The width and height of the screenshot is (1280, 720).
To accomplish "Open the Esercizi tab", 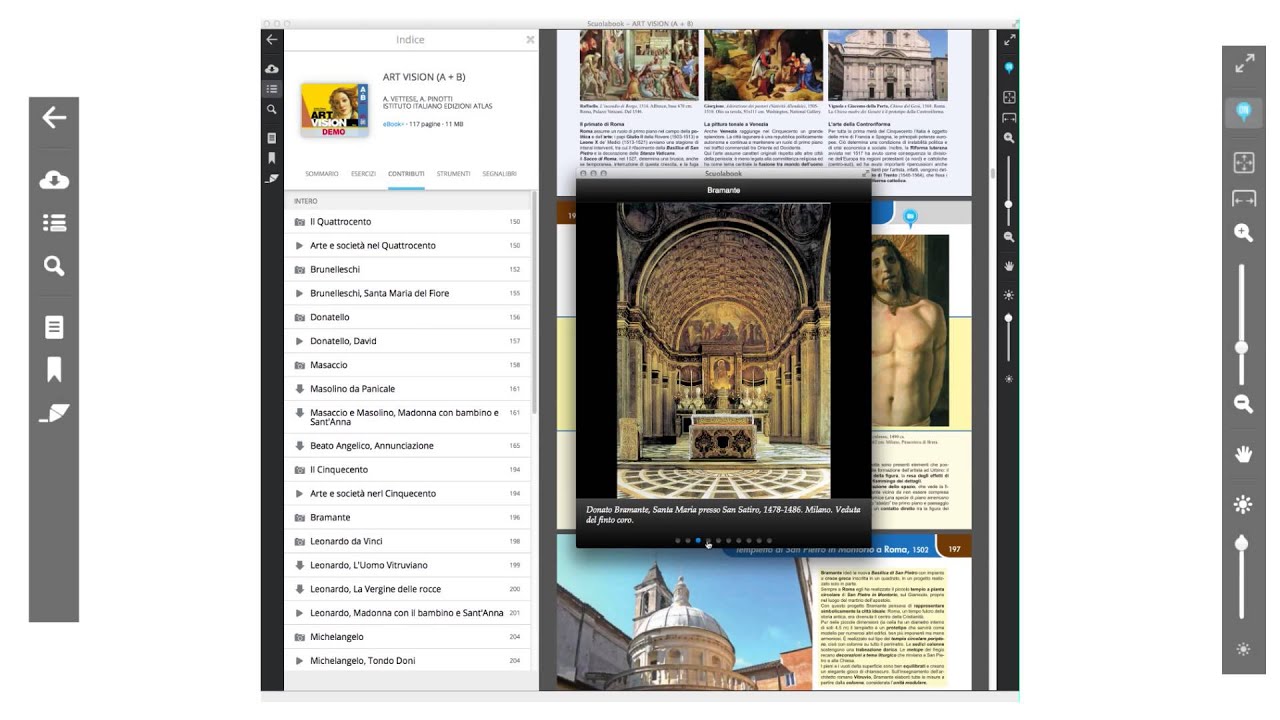I will pos(363,174).
